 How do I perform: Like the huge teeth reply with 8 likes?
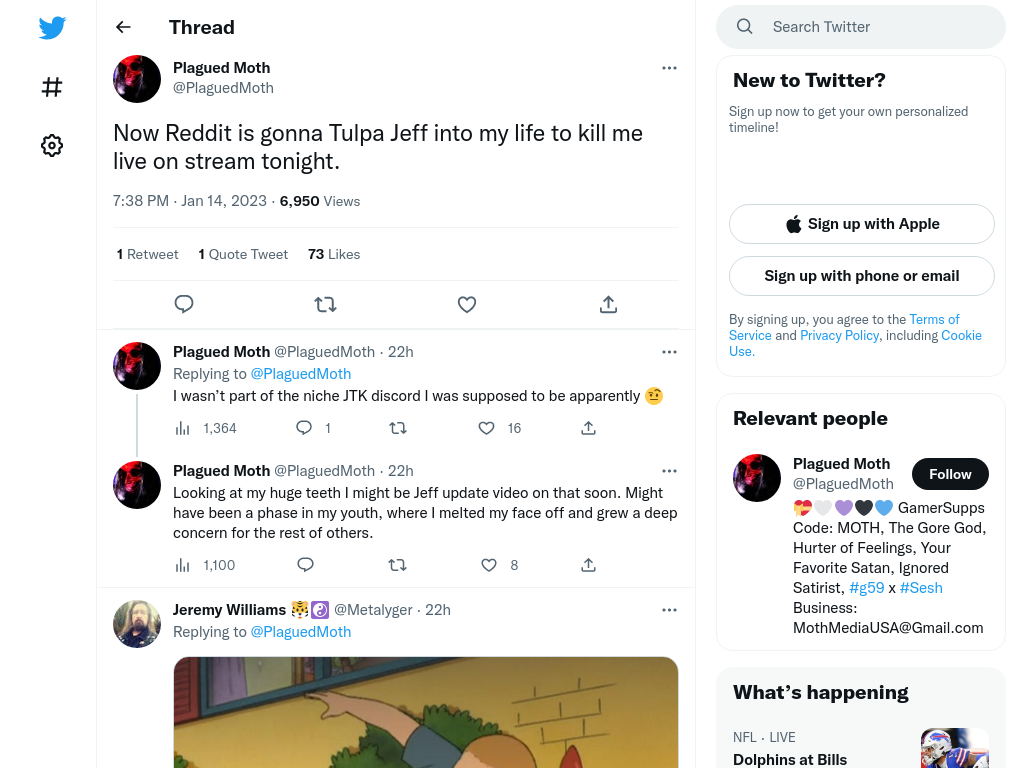[488, 565]
